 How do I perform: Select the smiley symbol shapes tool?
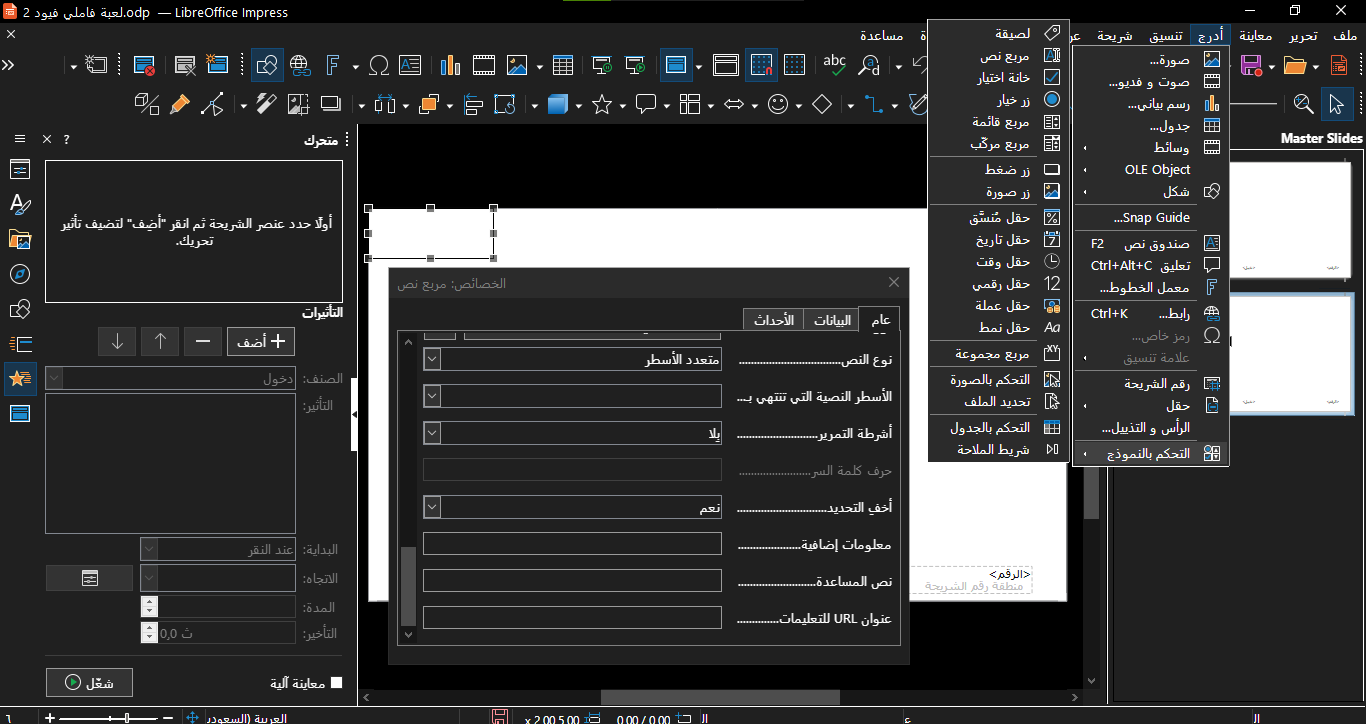tap(777, 104)
